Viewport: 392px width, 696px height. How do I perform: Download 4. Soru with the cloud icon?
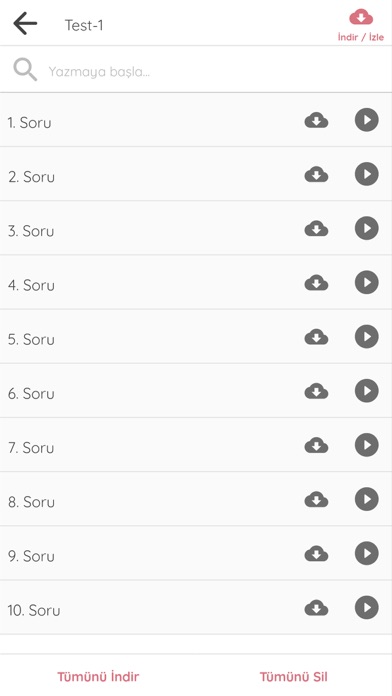pos(316,283)
